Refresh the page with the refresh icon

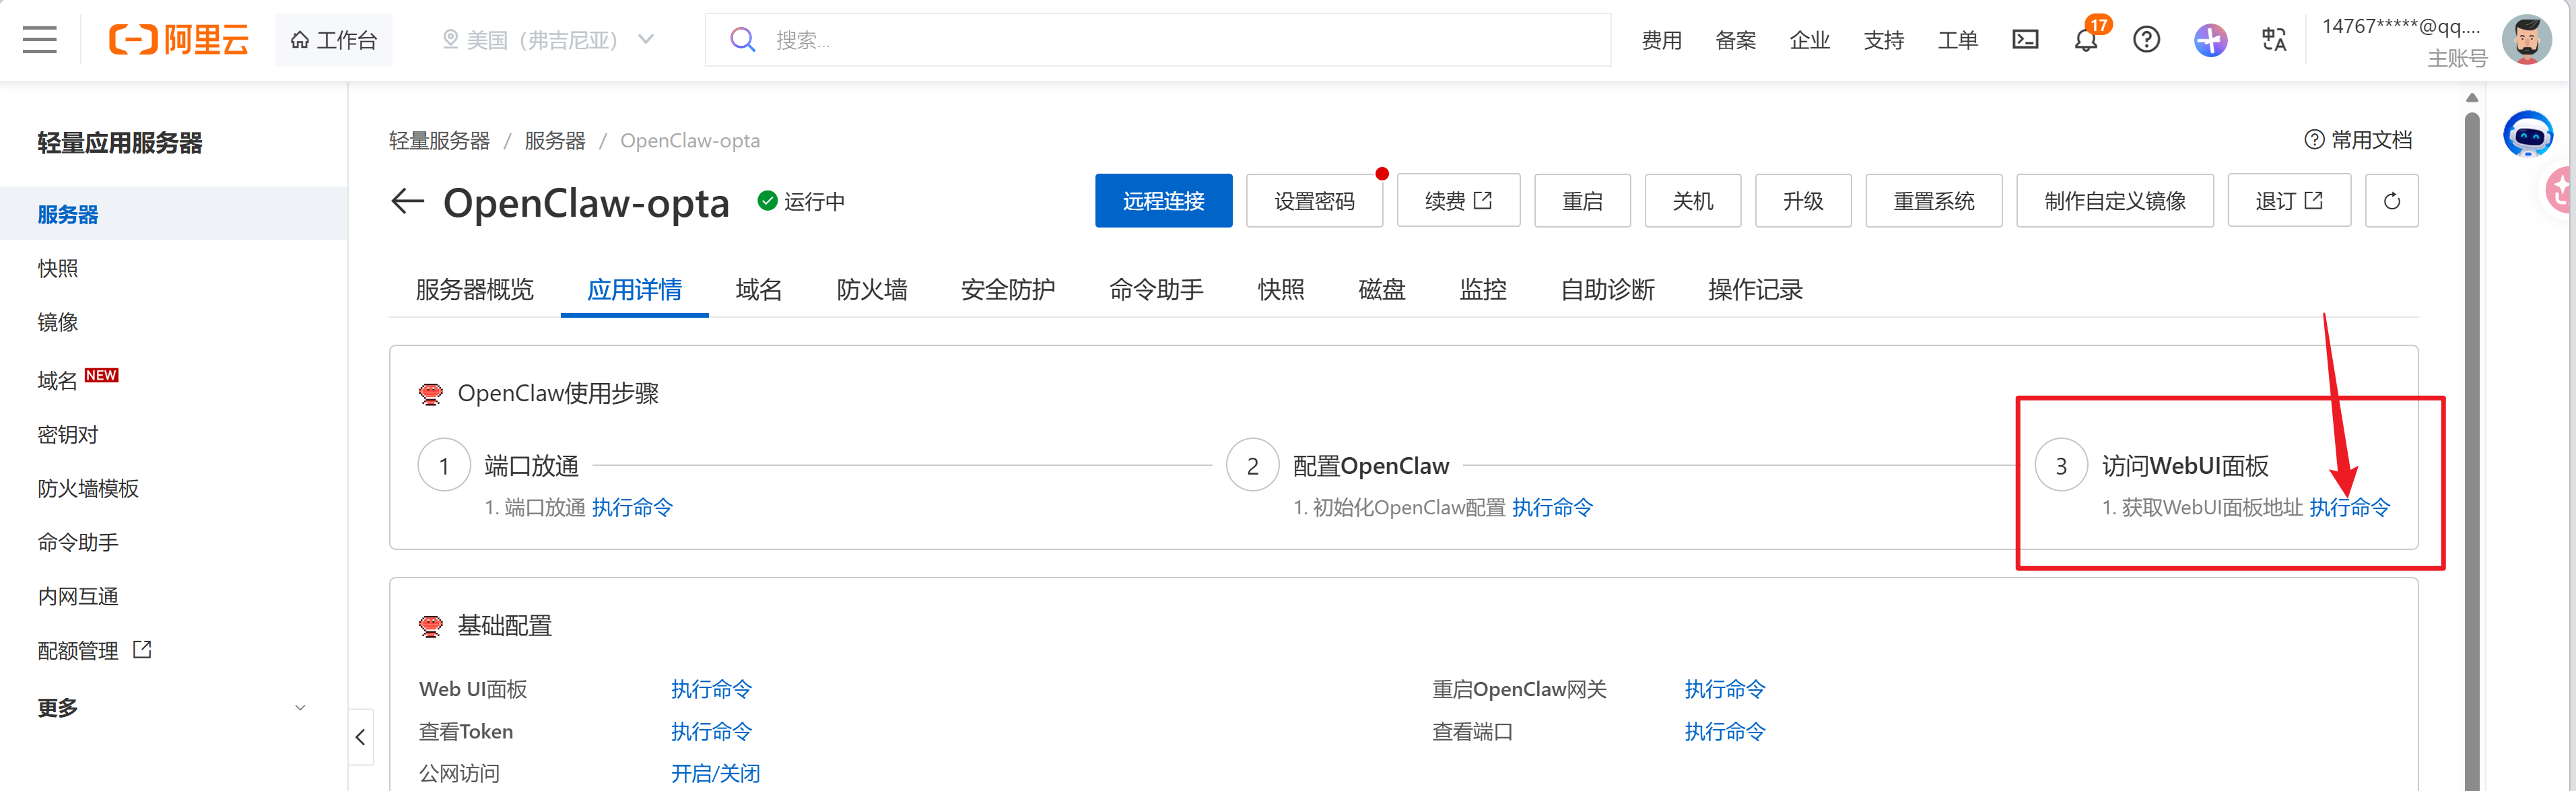2392,200
